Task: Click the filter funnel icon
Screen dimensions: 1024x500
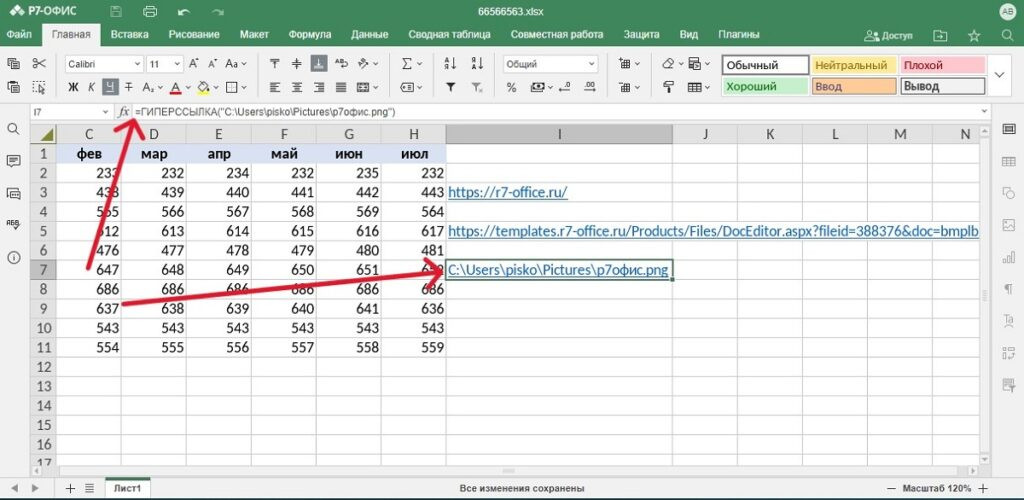Action: click(x=451, y=87)
